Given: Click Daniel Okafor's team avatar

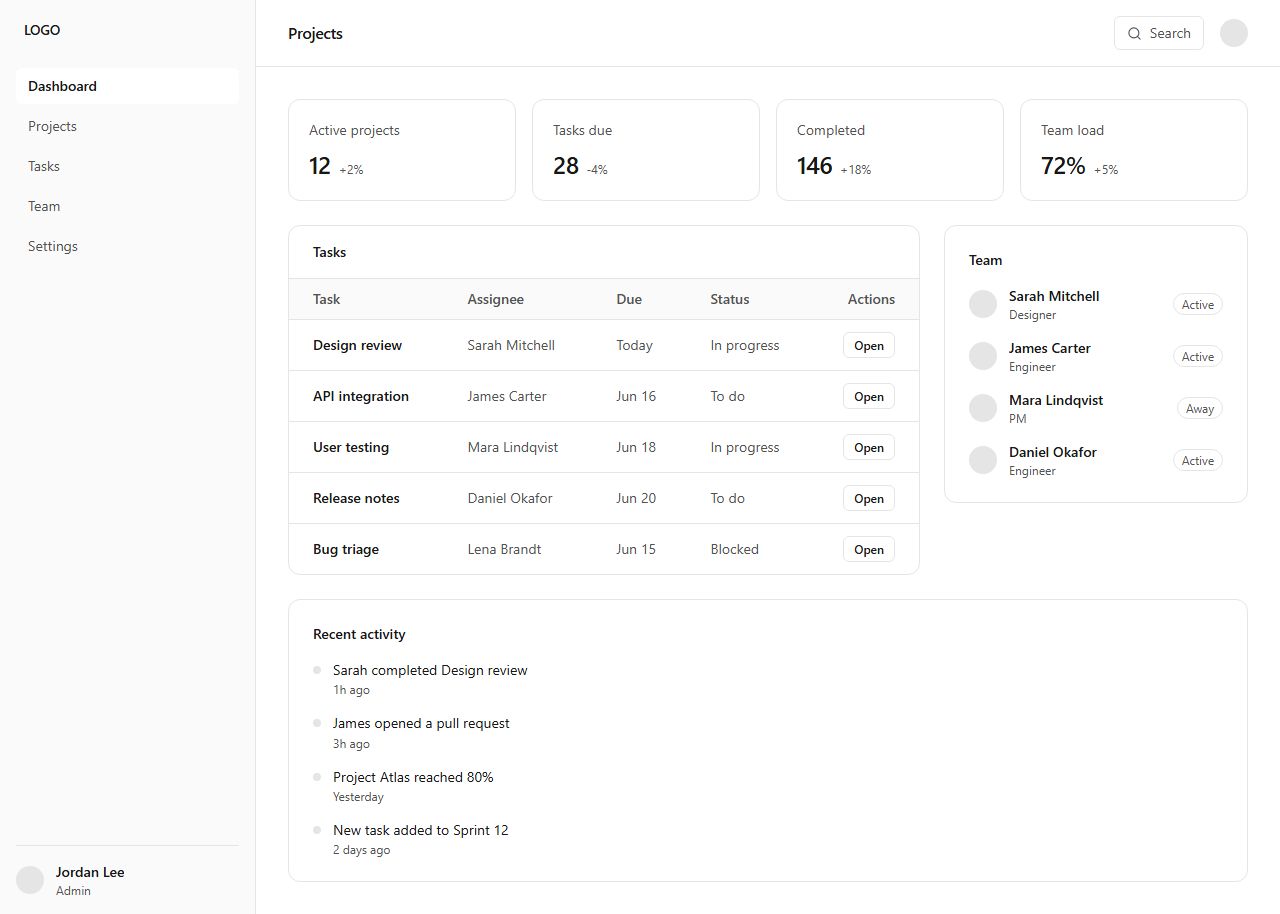Looking at the screenshot, I should (x=983, y=460).
